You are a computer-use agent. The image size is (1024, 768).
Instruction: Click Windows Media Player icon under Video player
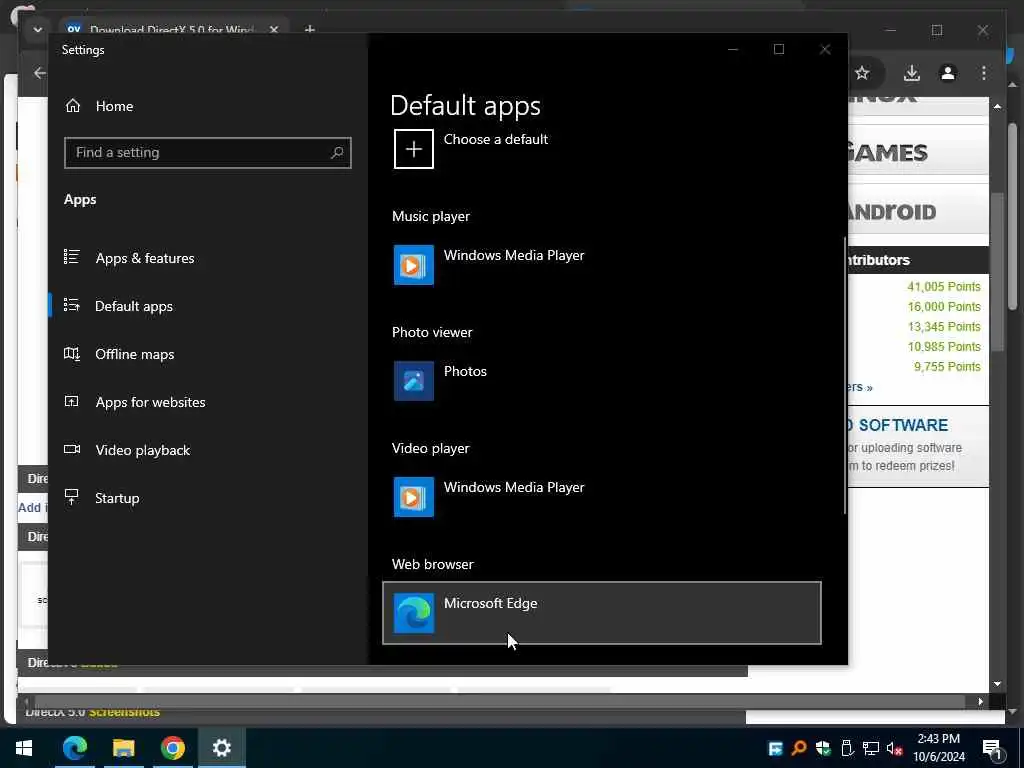tap(413, 497)
